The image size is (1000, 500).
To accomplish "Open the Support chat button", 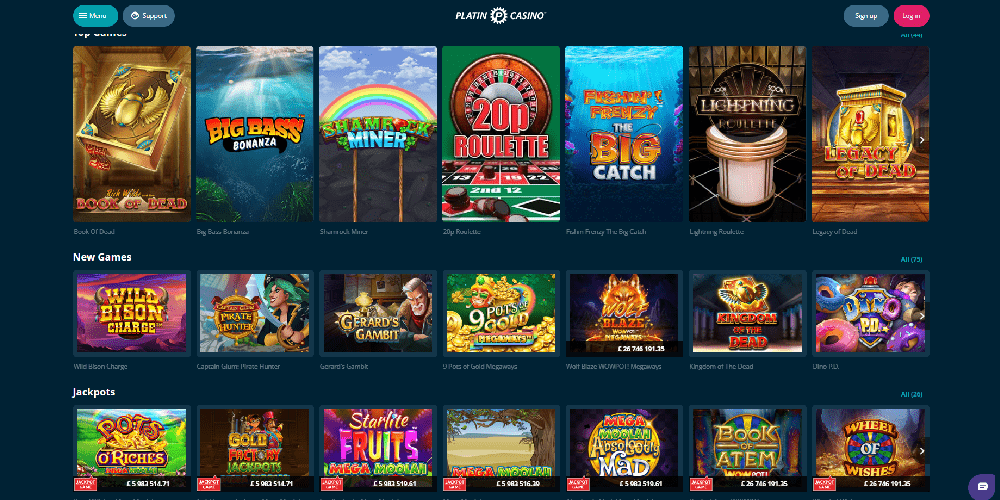I will coord(149,16).
